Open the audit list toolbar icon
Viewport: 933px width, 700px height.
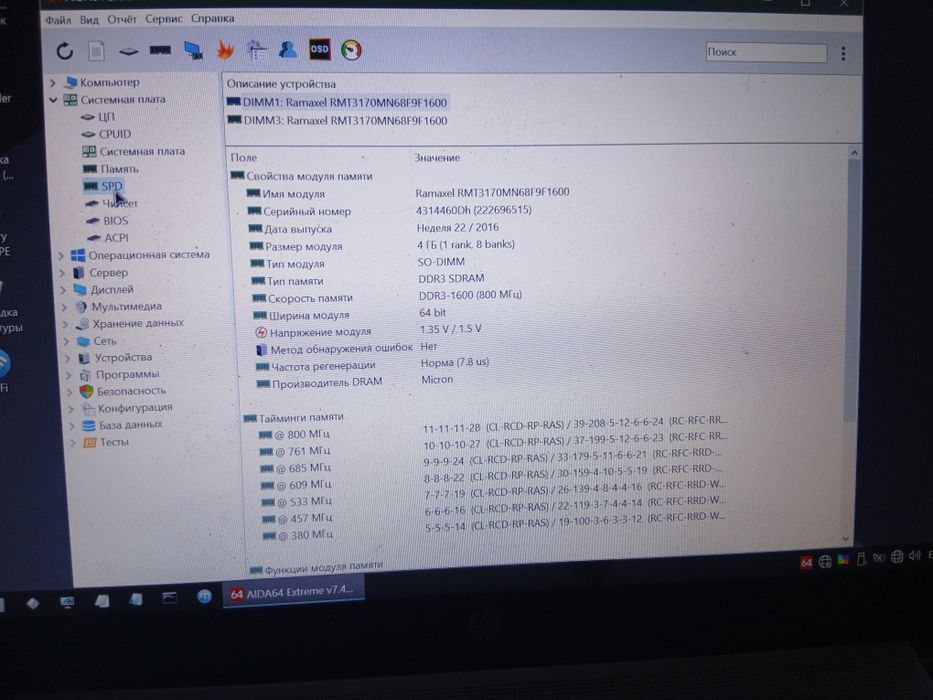pyautogui.click(x=256, y=50)
